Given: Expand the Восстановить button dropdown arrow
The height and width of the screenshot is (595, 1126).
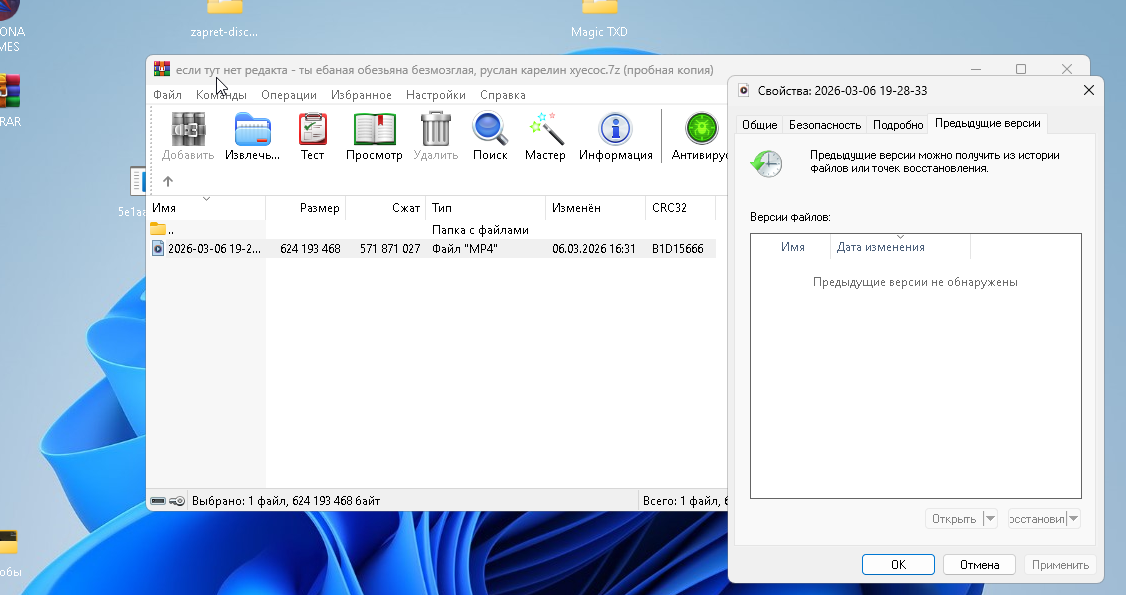Looking at the screenshot, I should (1073, 519).
